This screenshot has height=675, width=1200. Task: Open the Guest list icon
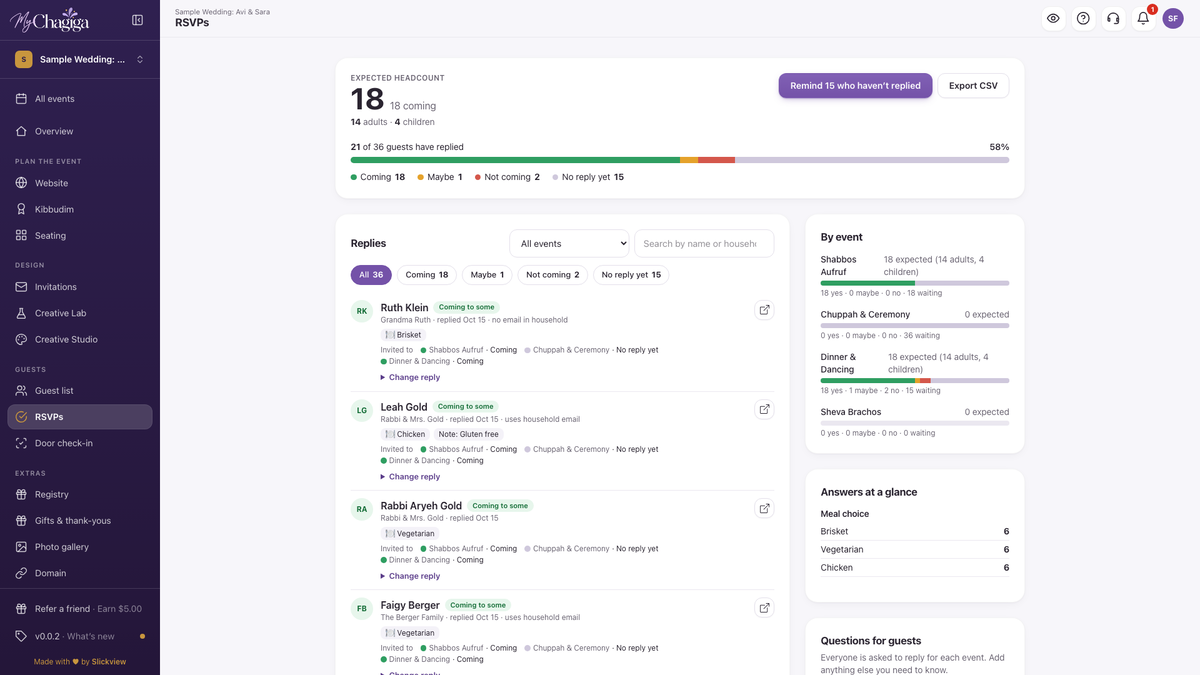tap(22, 391)
